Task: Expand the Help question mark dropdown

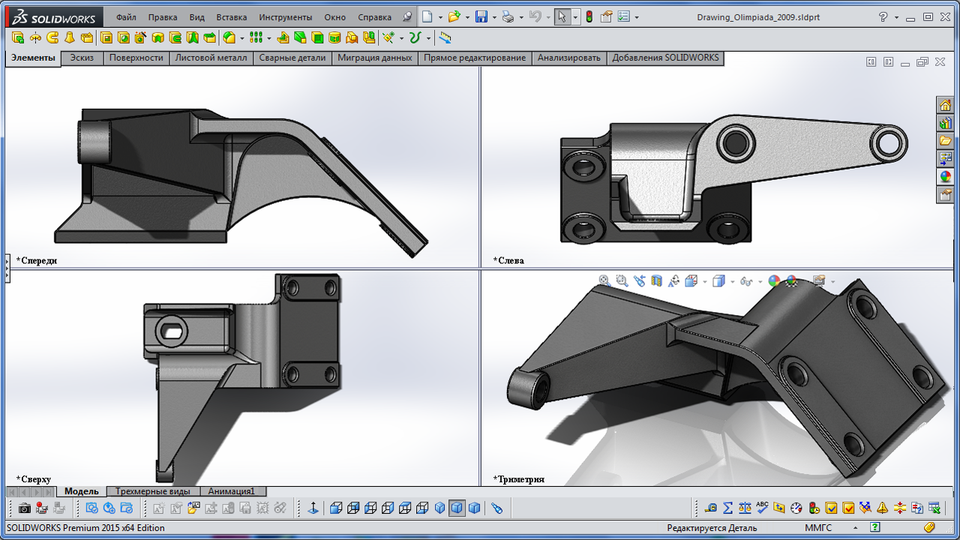Action: coord(897,17)
